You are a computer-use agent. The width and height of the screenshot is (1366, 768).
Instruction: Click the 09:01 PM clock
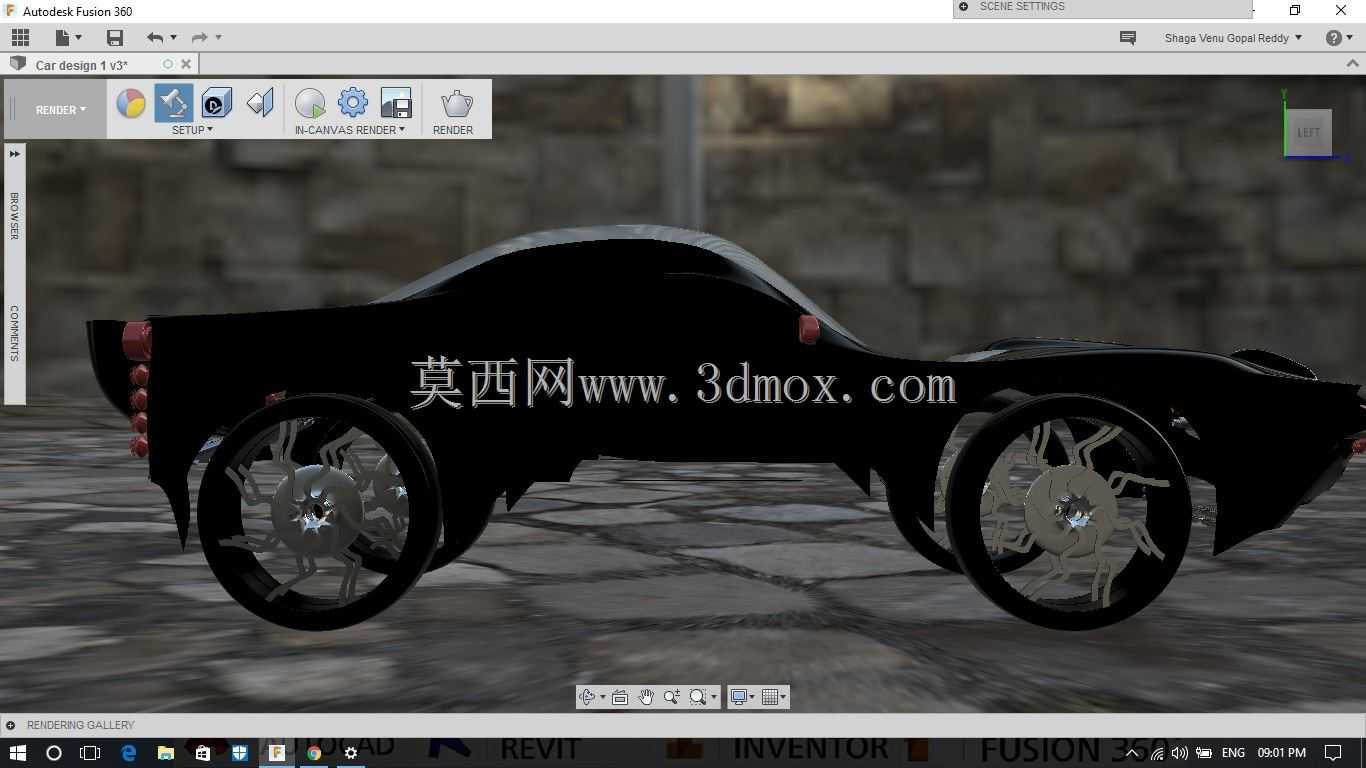click(1282, 753)
